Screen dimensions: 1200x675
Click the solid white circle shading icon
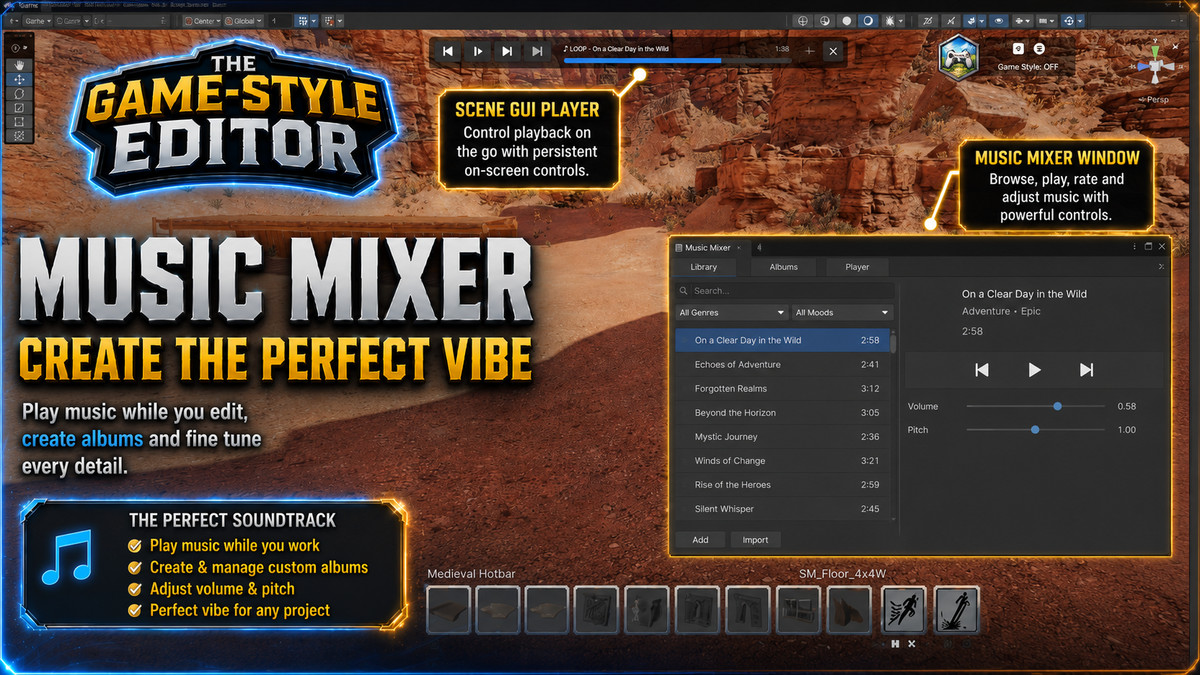pos(847,20)
